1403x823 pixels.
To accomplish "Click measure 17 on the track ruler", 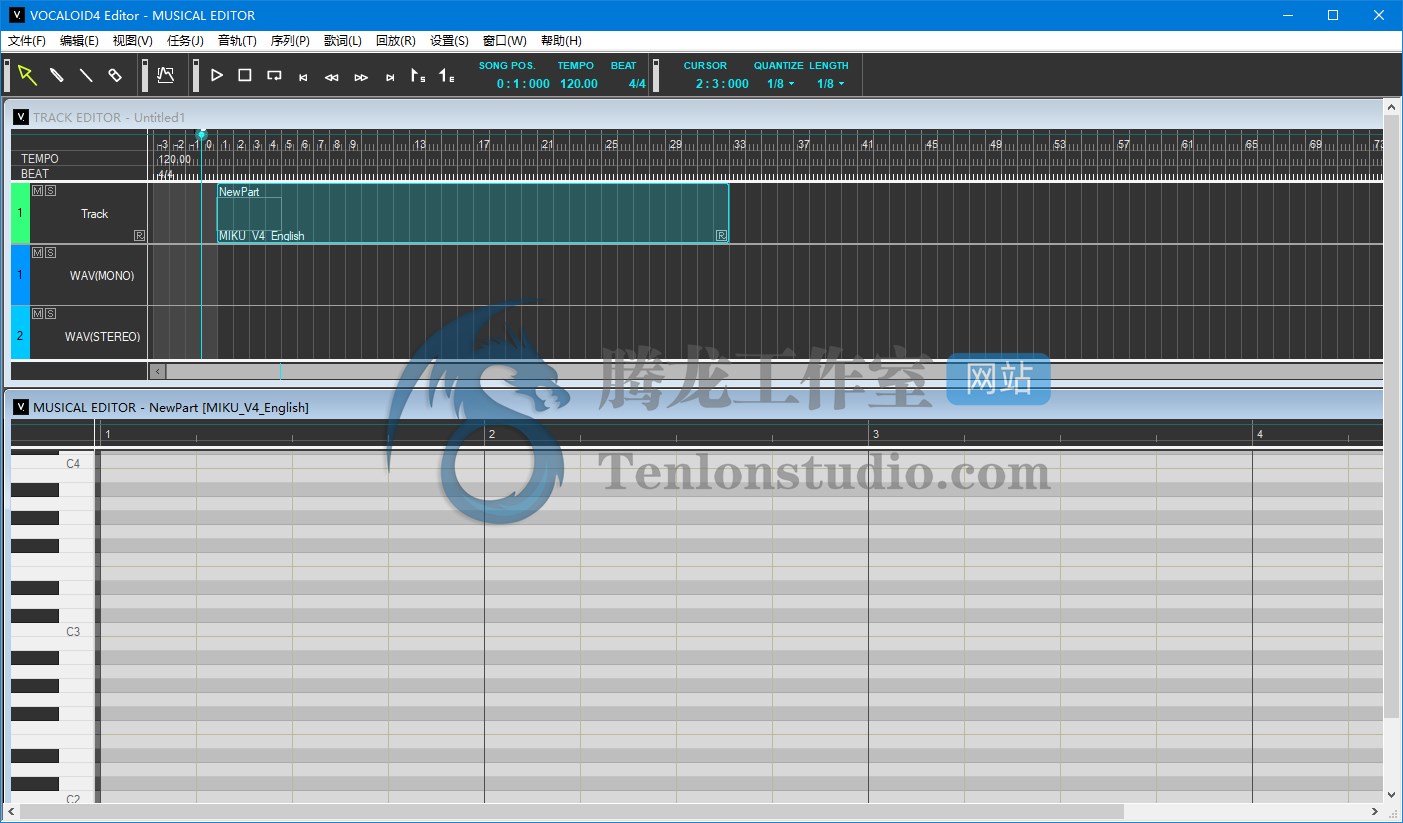I will pyautogui.click(x=484, y=144).
